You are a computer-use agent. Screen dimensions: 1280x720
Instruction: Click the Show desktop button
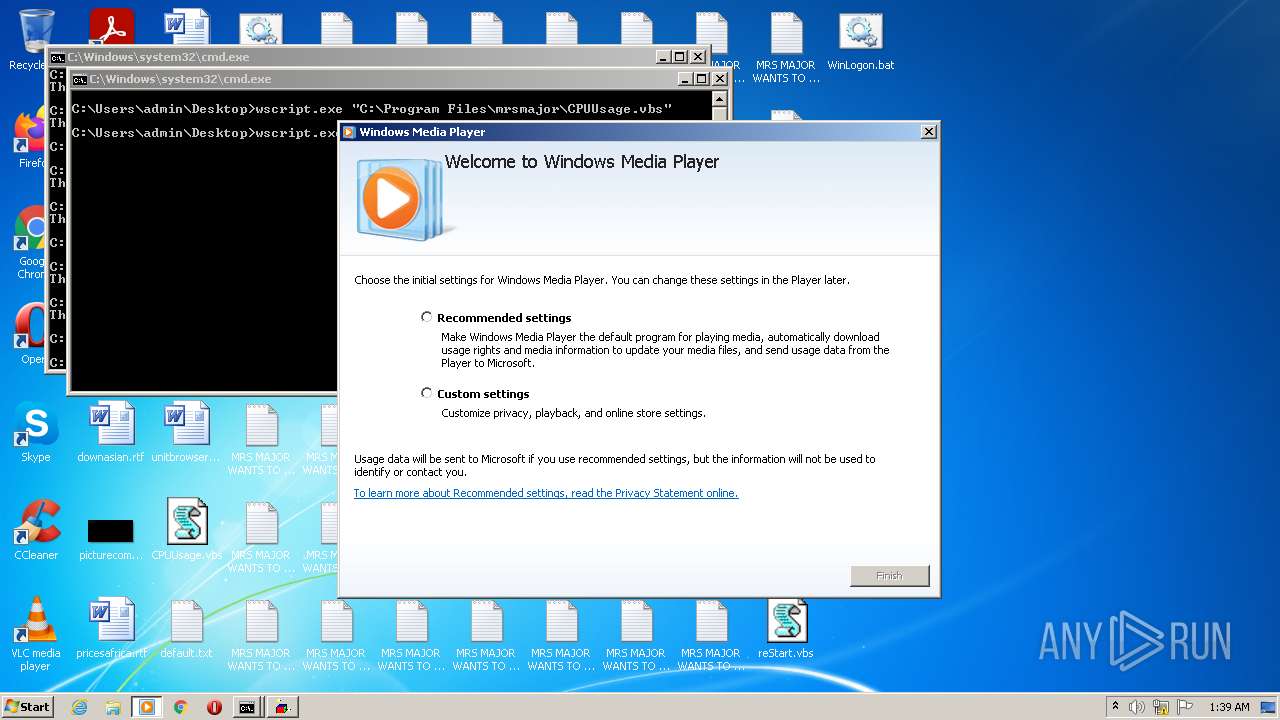pos(1269,707)
